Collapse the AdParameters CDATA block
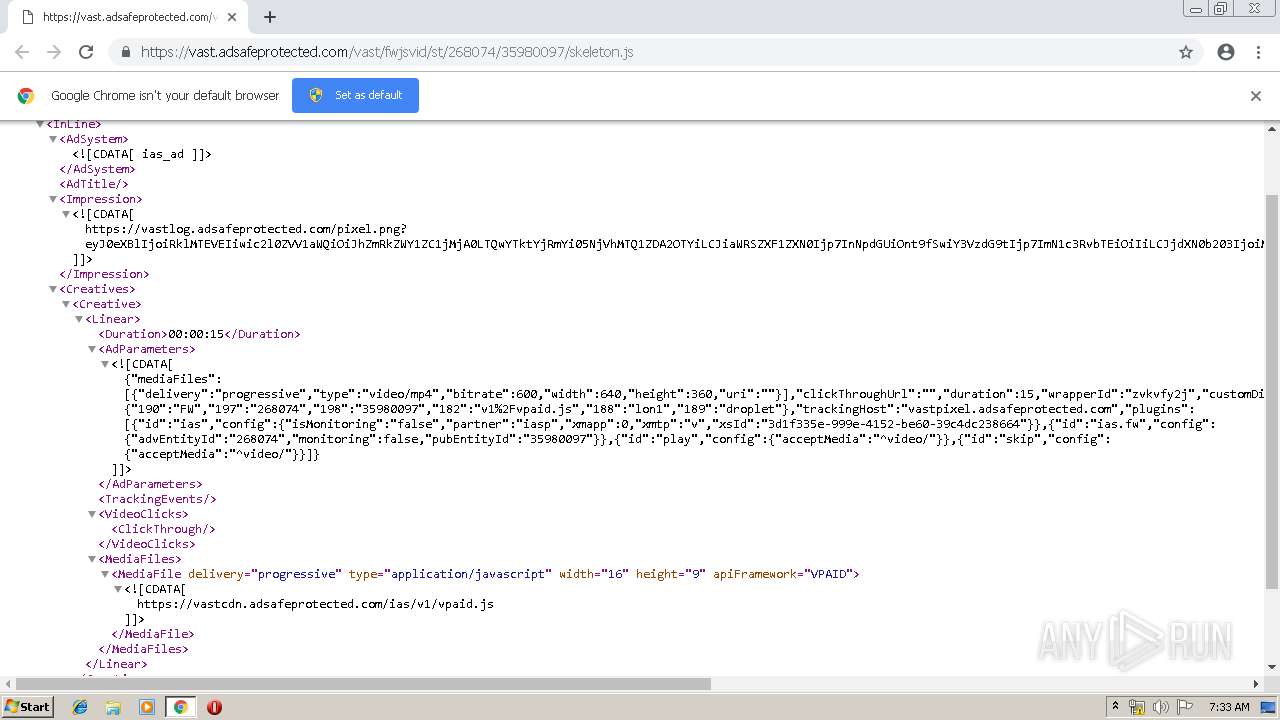The width and height of the screenshot is (1280, 720). coord(105,364)
